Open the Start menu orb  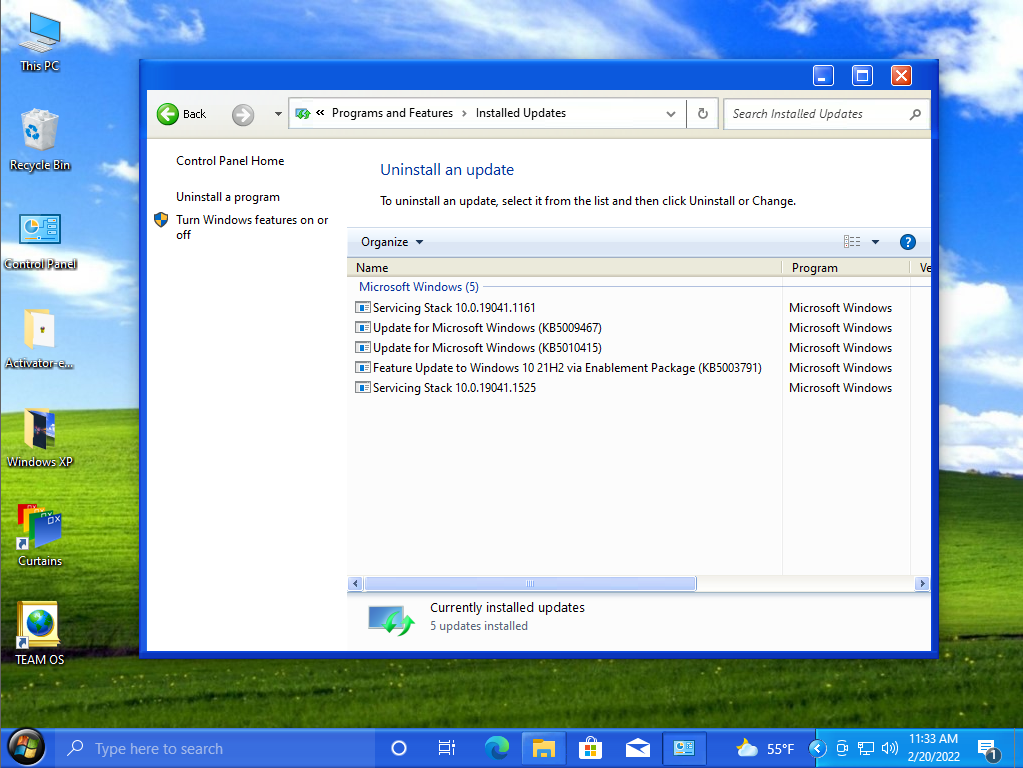(25, 748)
